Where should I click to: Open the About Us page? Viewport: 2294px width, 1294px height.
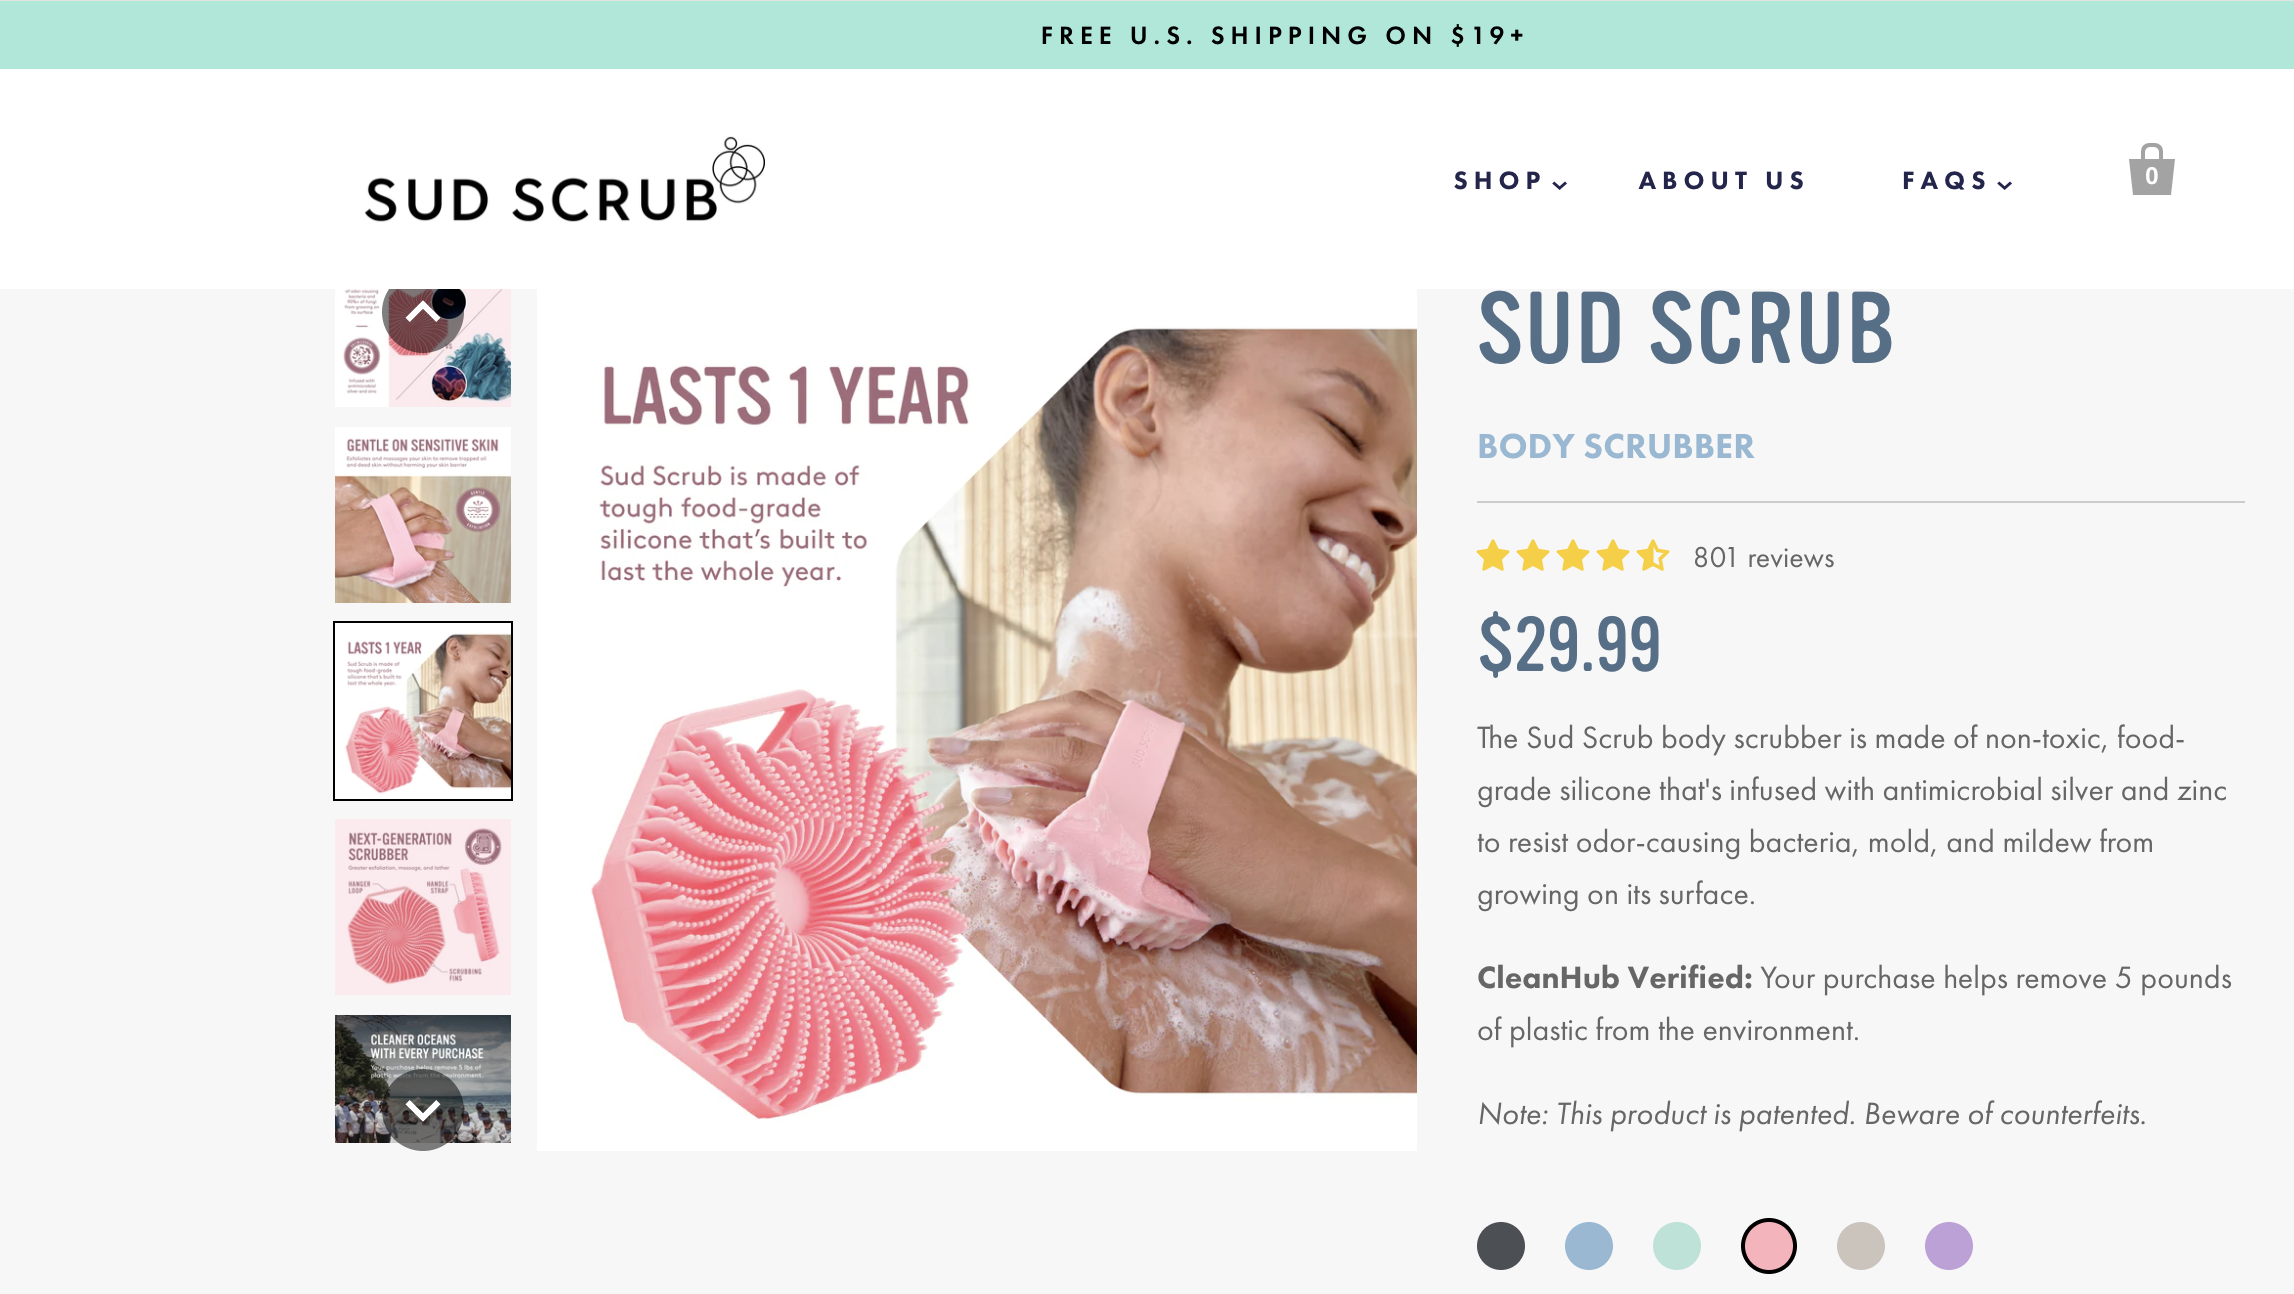1722,181
